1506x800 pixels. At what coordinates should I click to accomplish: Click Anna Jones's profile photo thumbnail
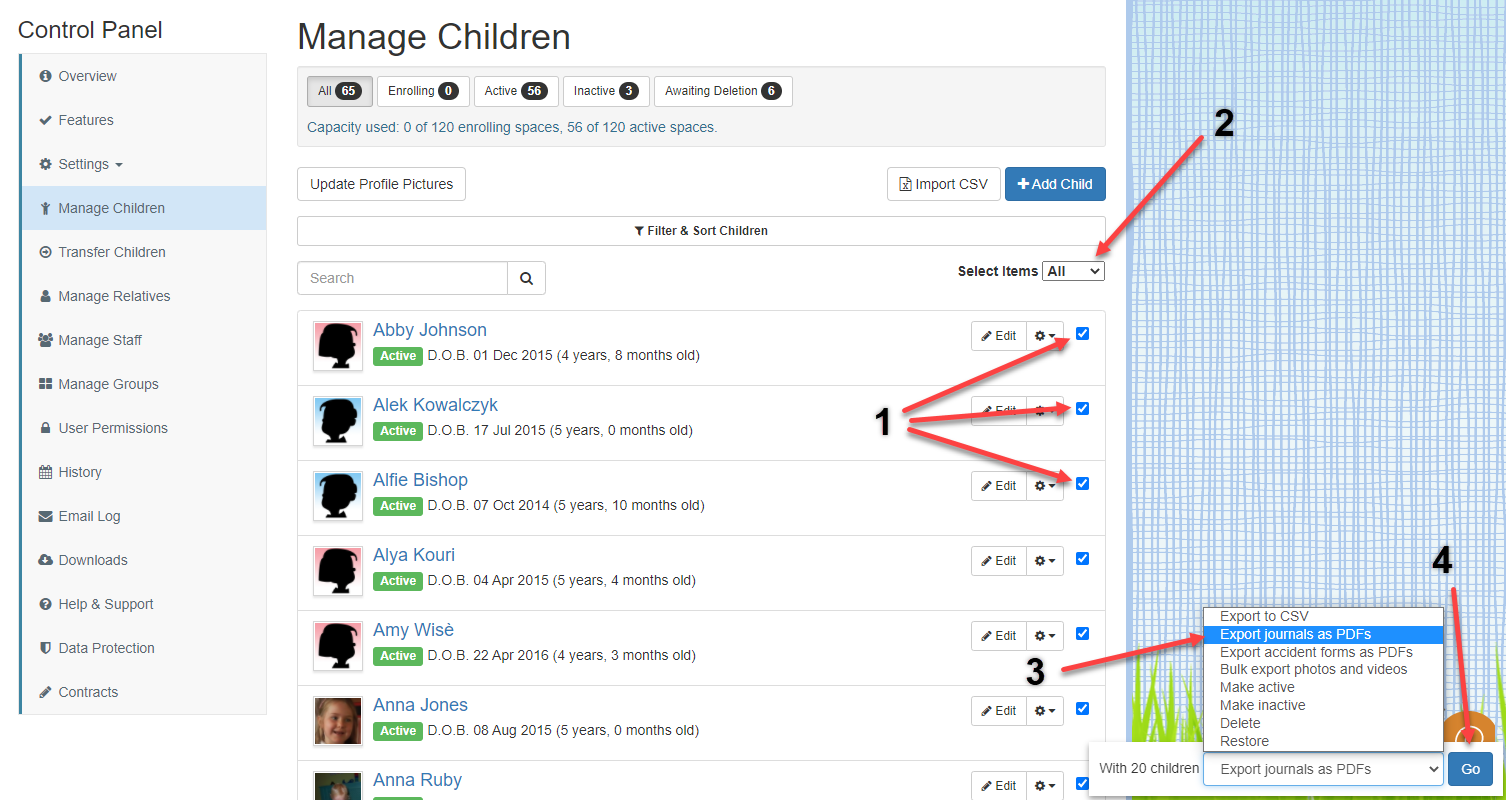(338, 721)
